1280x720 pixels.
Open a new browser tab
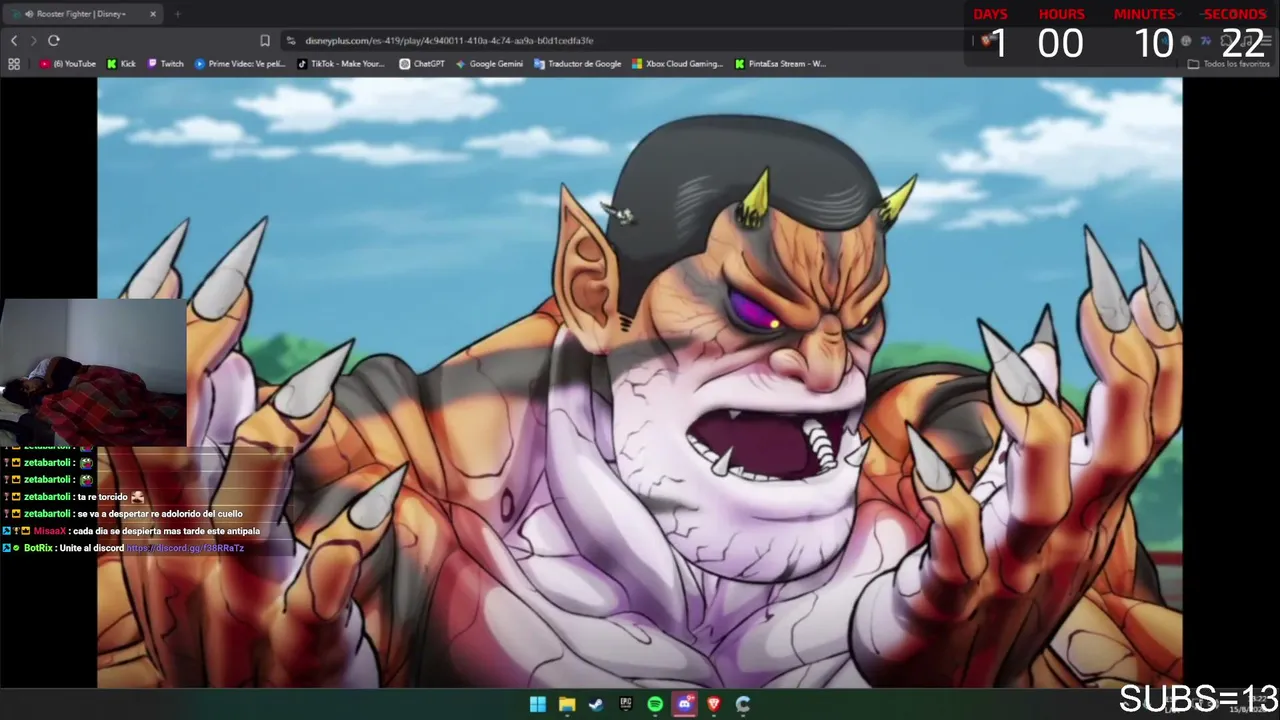point(177,14)
